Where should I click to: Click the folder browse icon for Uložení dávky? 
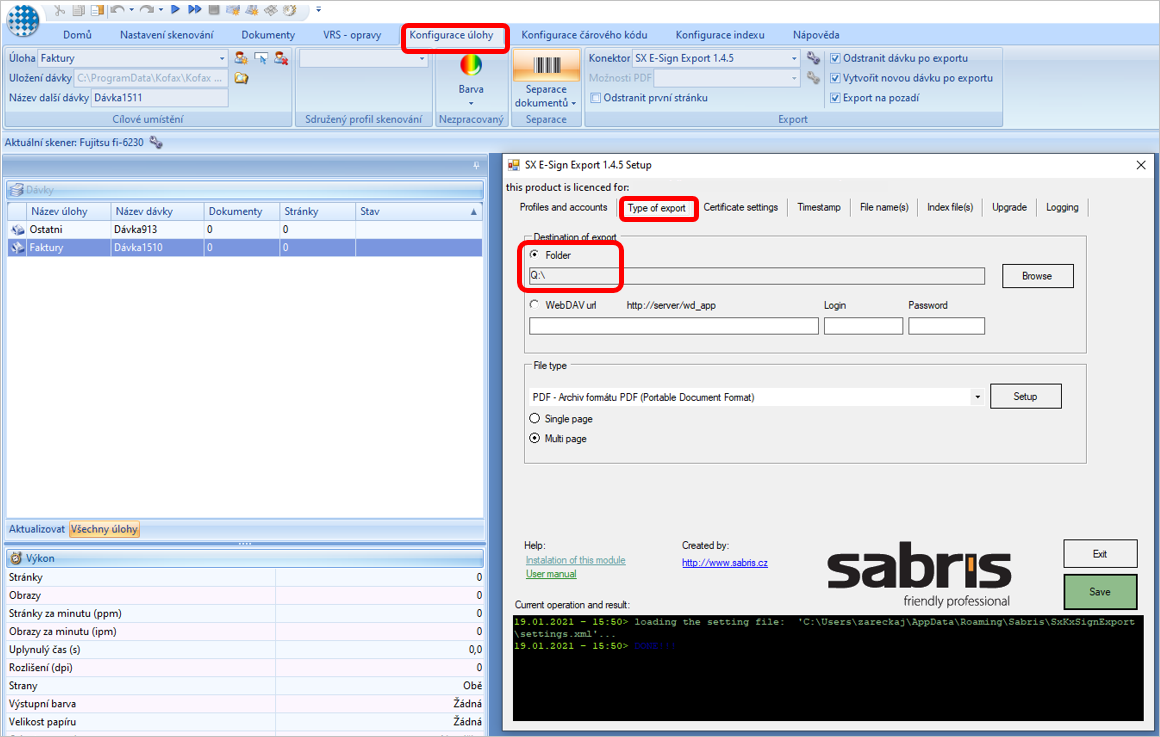241,78
